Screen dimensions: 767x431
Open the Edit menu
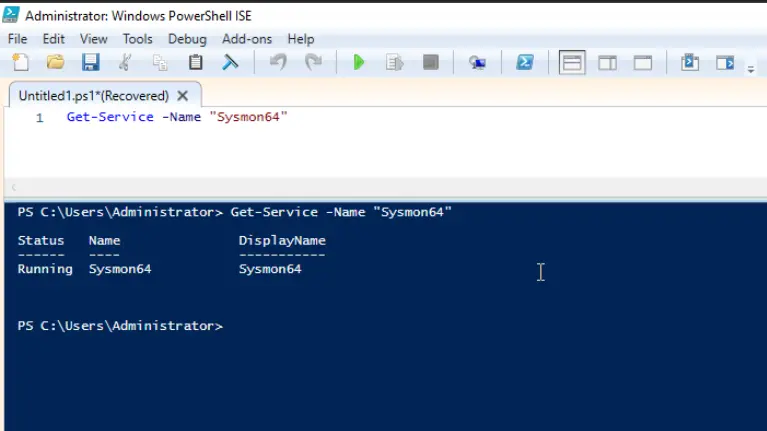click(53, 39)
